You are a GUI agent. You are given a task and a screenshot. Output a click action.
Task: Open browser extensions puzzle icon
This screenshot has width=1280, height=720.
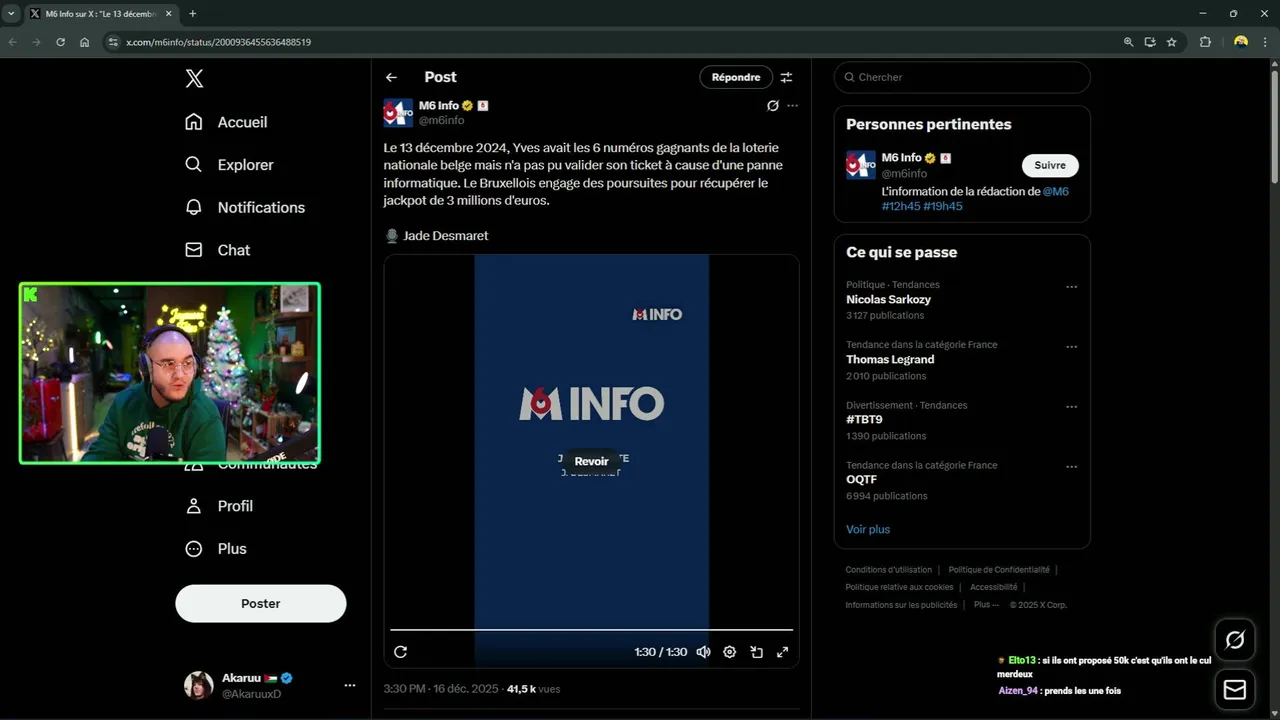pyautogui.click(x=1205, y=42)
